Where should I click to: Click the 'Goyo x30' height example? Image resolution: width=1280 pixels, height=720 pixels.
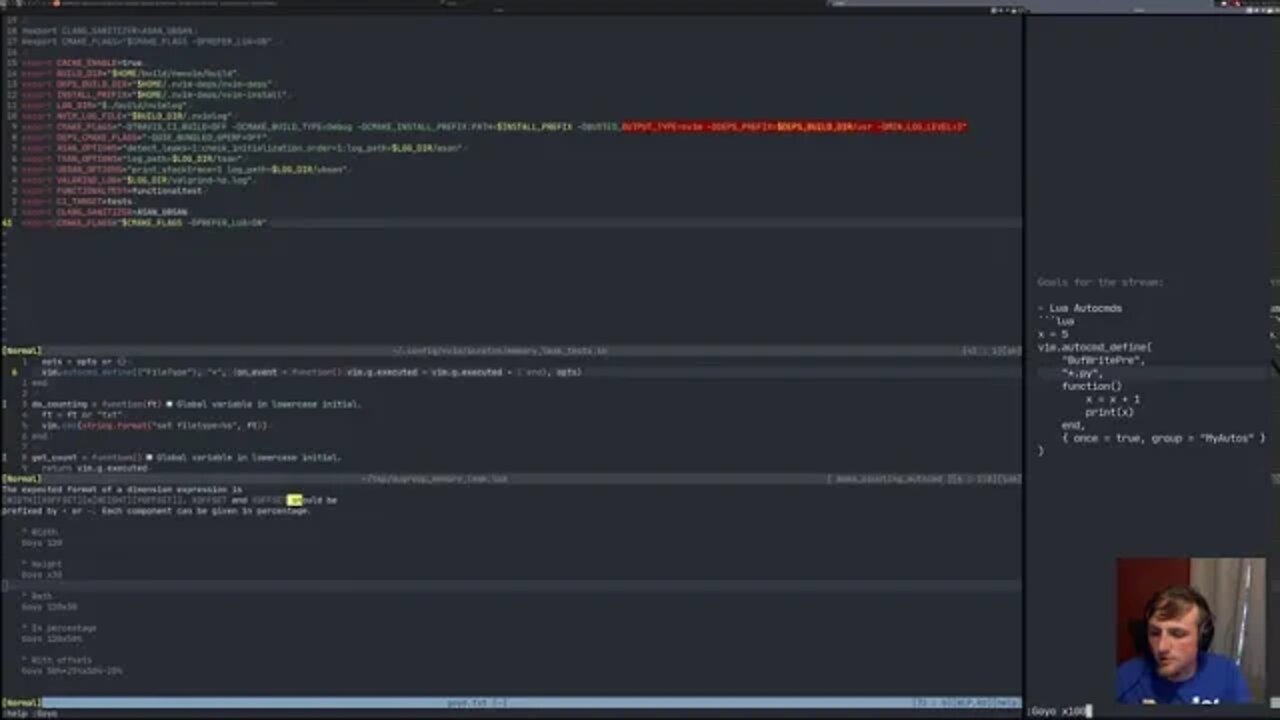coord(42,575)
